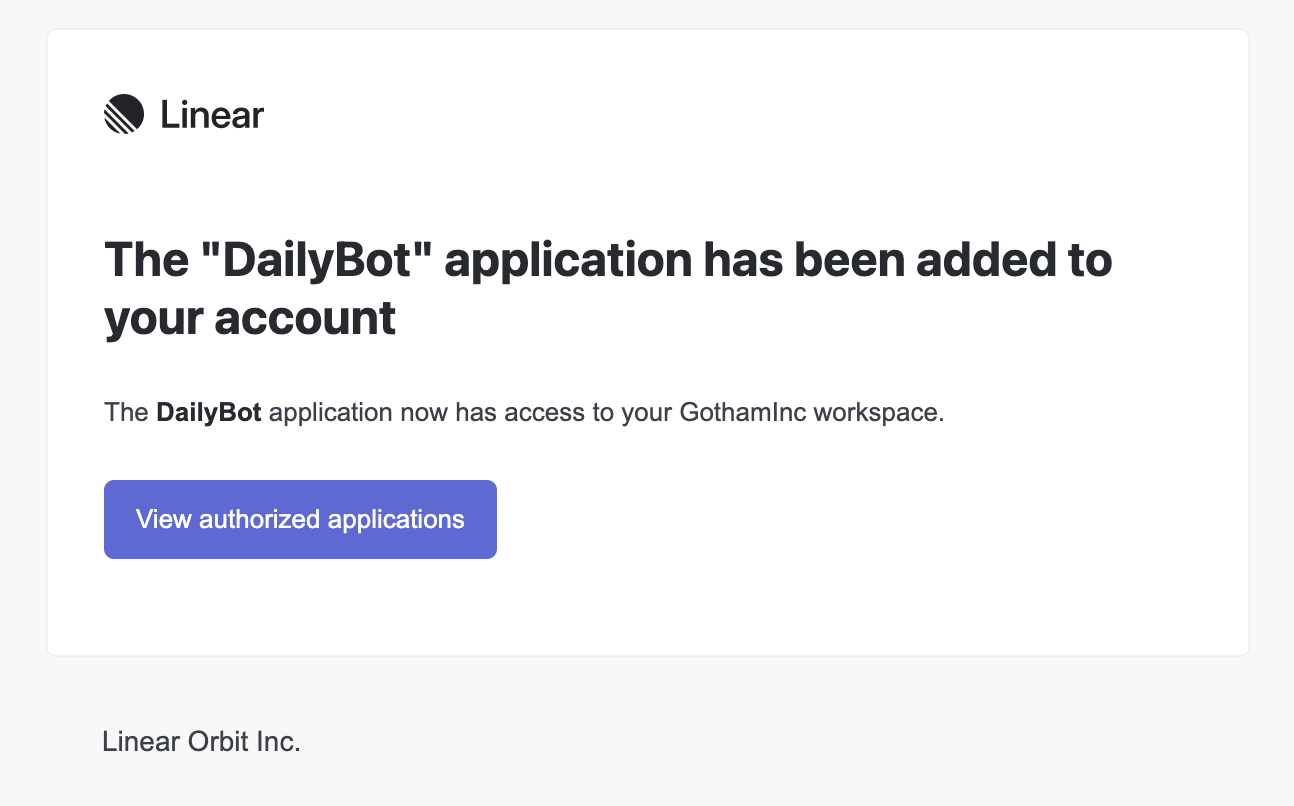
Task: Select the word "application" in the headline
Action: (x=568, y=260)
